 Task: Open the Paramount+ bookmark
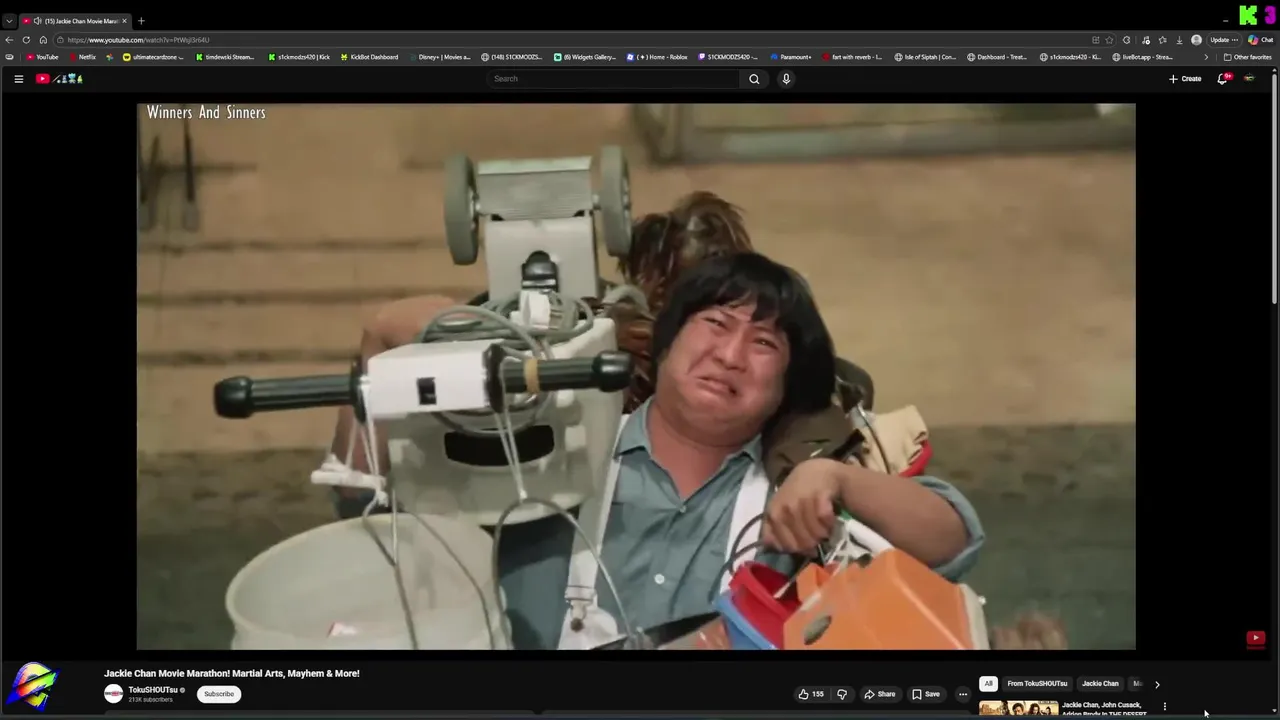[791, 57]
